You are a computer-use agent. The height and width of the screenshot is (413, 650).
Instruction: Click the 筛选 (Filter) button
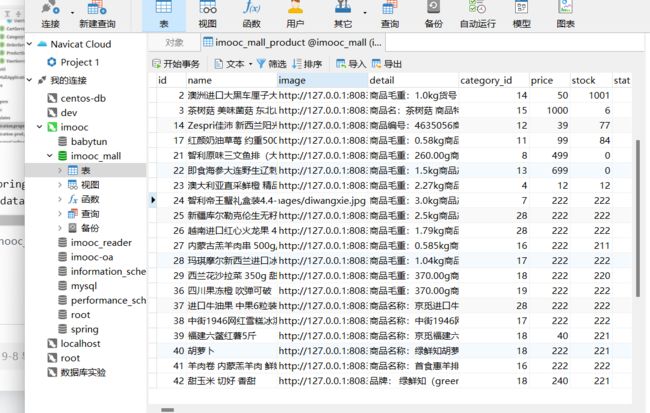(x=272, y=64)
